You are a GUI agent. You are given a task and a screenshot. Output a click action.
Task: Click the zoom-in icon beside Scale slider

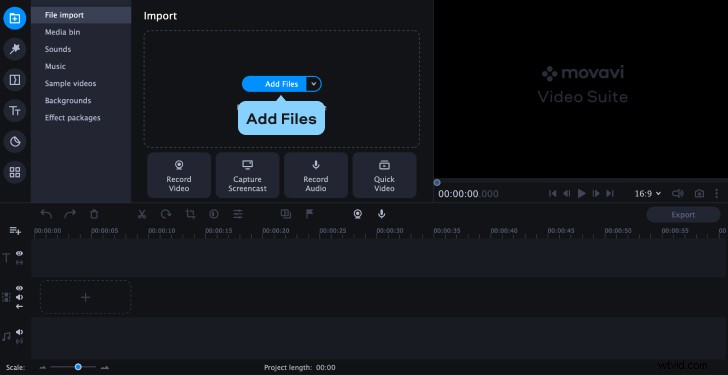[x=105, y=368]
